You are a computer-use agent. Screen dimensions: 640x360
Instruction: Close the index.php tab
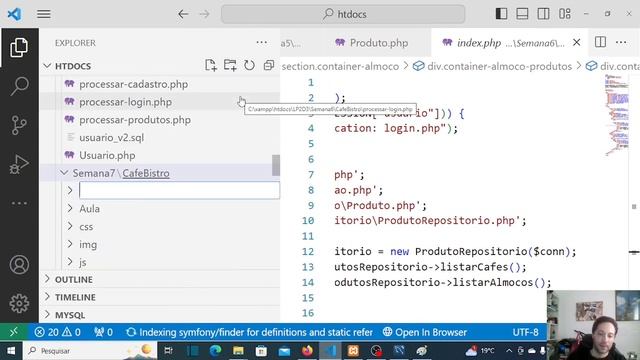pos(576,42)
